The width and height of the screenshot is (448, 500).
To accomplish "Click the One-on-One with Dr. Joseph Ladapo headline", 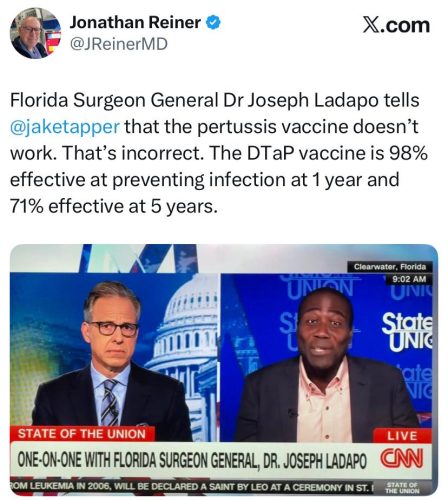I will [x=192, y=460].
